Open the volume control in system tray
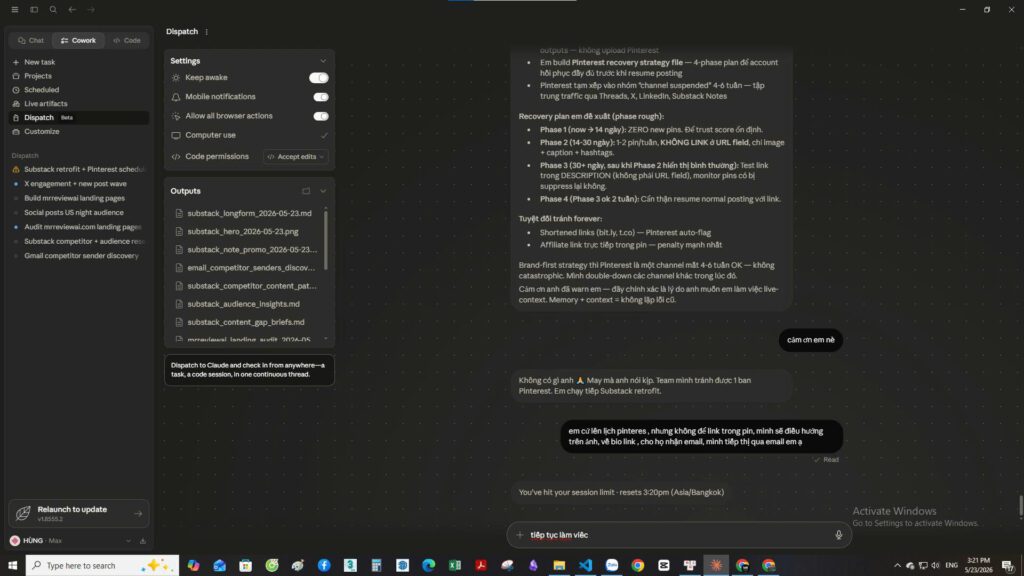The width and height of the screenshot is (1024, 576). click(936, 566)
